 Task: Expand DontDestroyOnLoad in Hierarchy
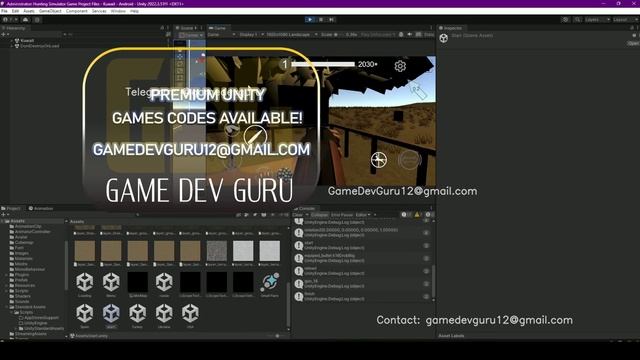click(11, 46)
